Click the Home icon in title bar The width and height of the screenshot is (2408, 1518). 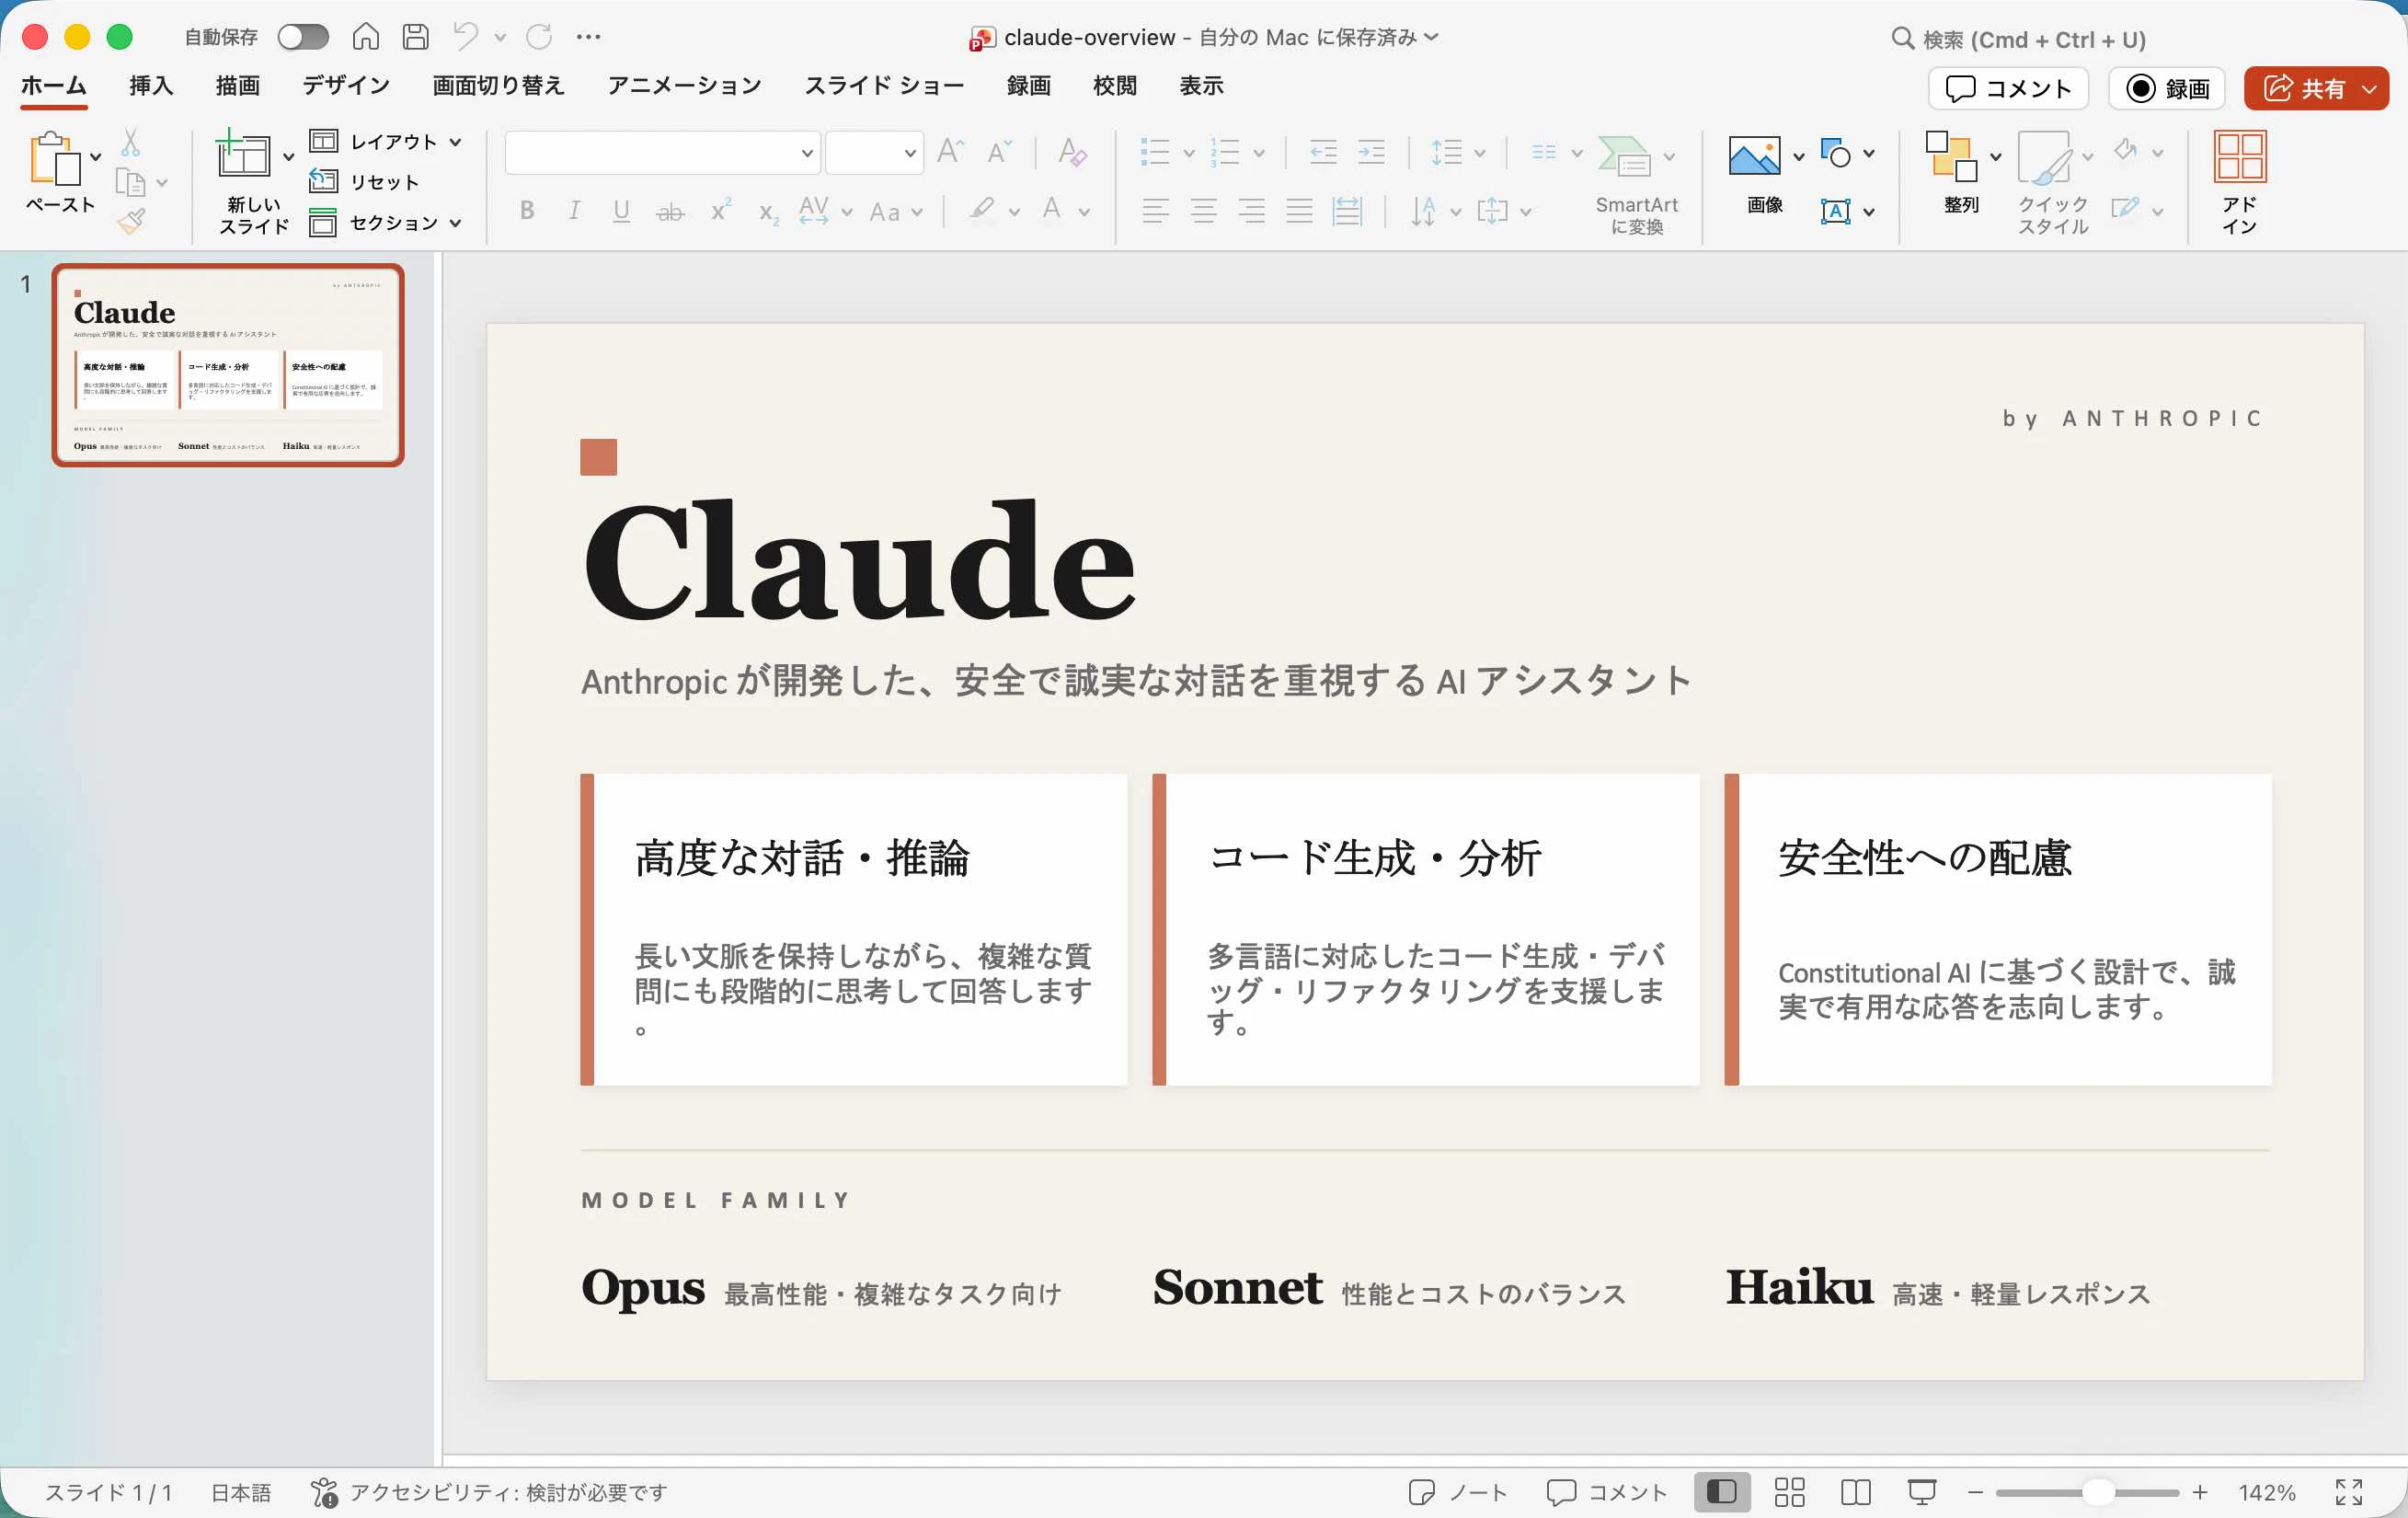click(365, 37)
